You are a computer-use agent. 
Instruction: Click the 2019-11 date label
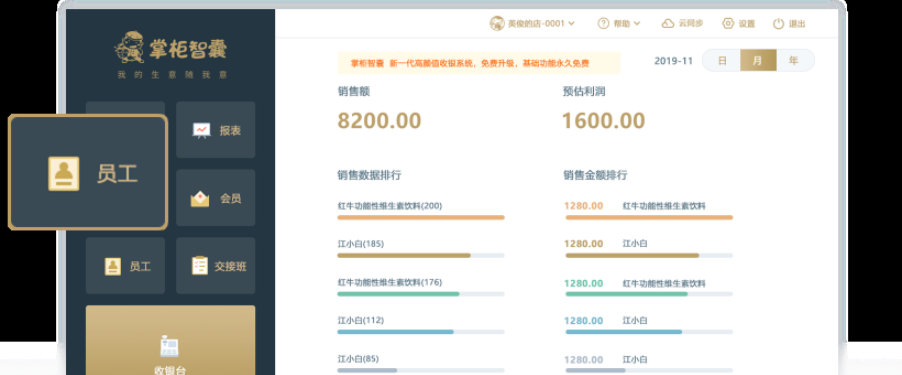point(674,61)
